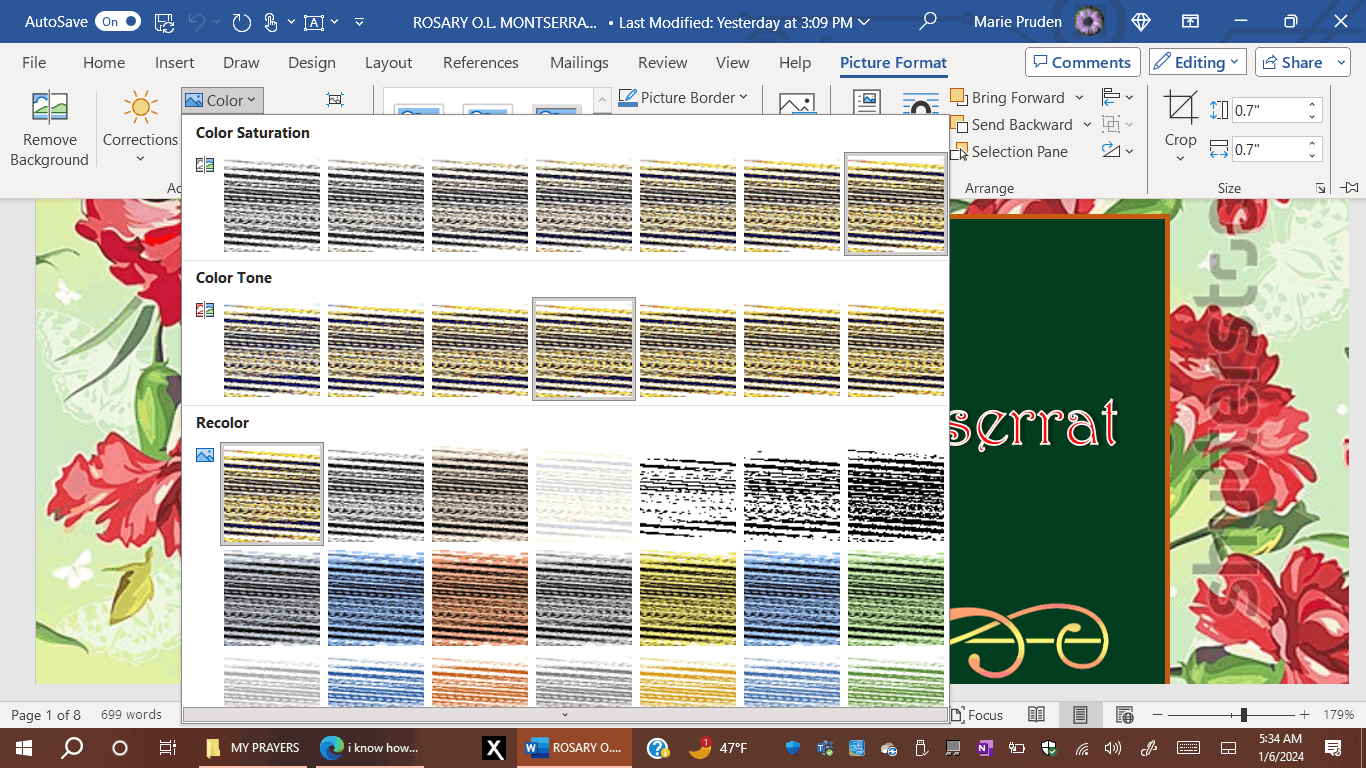Image resolution: width=1366 pixels, height=768 pixels.
Task: Open the Editing mode dropdown
Action: click(1197, 62)
